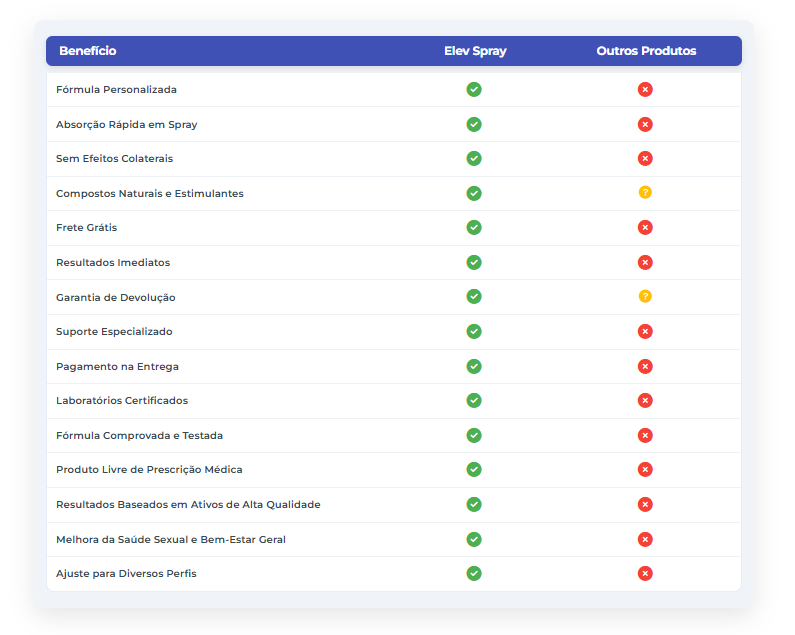795x635 pixels.
Task: Click text Resultados Baseados em Ativos de Alta Qualidade
Action: click(188, 505)
